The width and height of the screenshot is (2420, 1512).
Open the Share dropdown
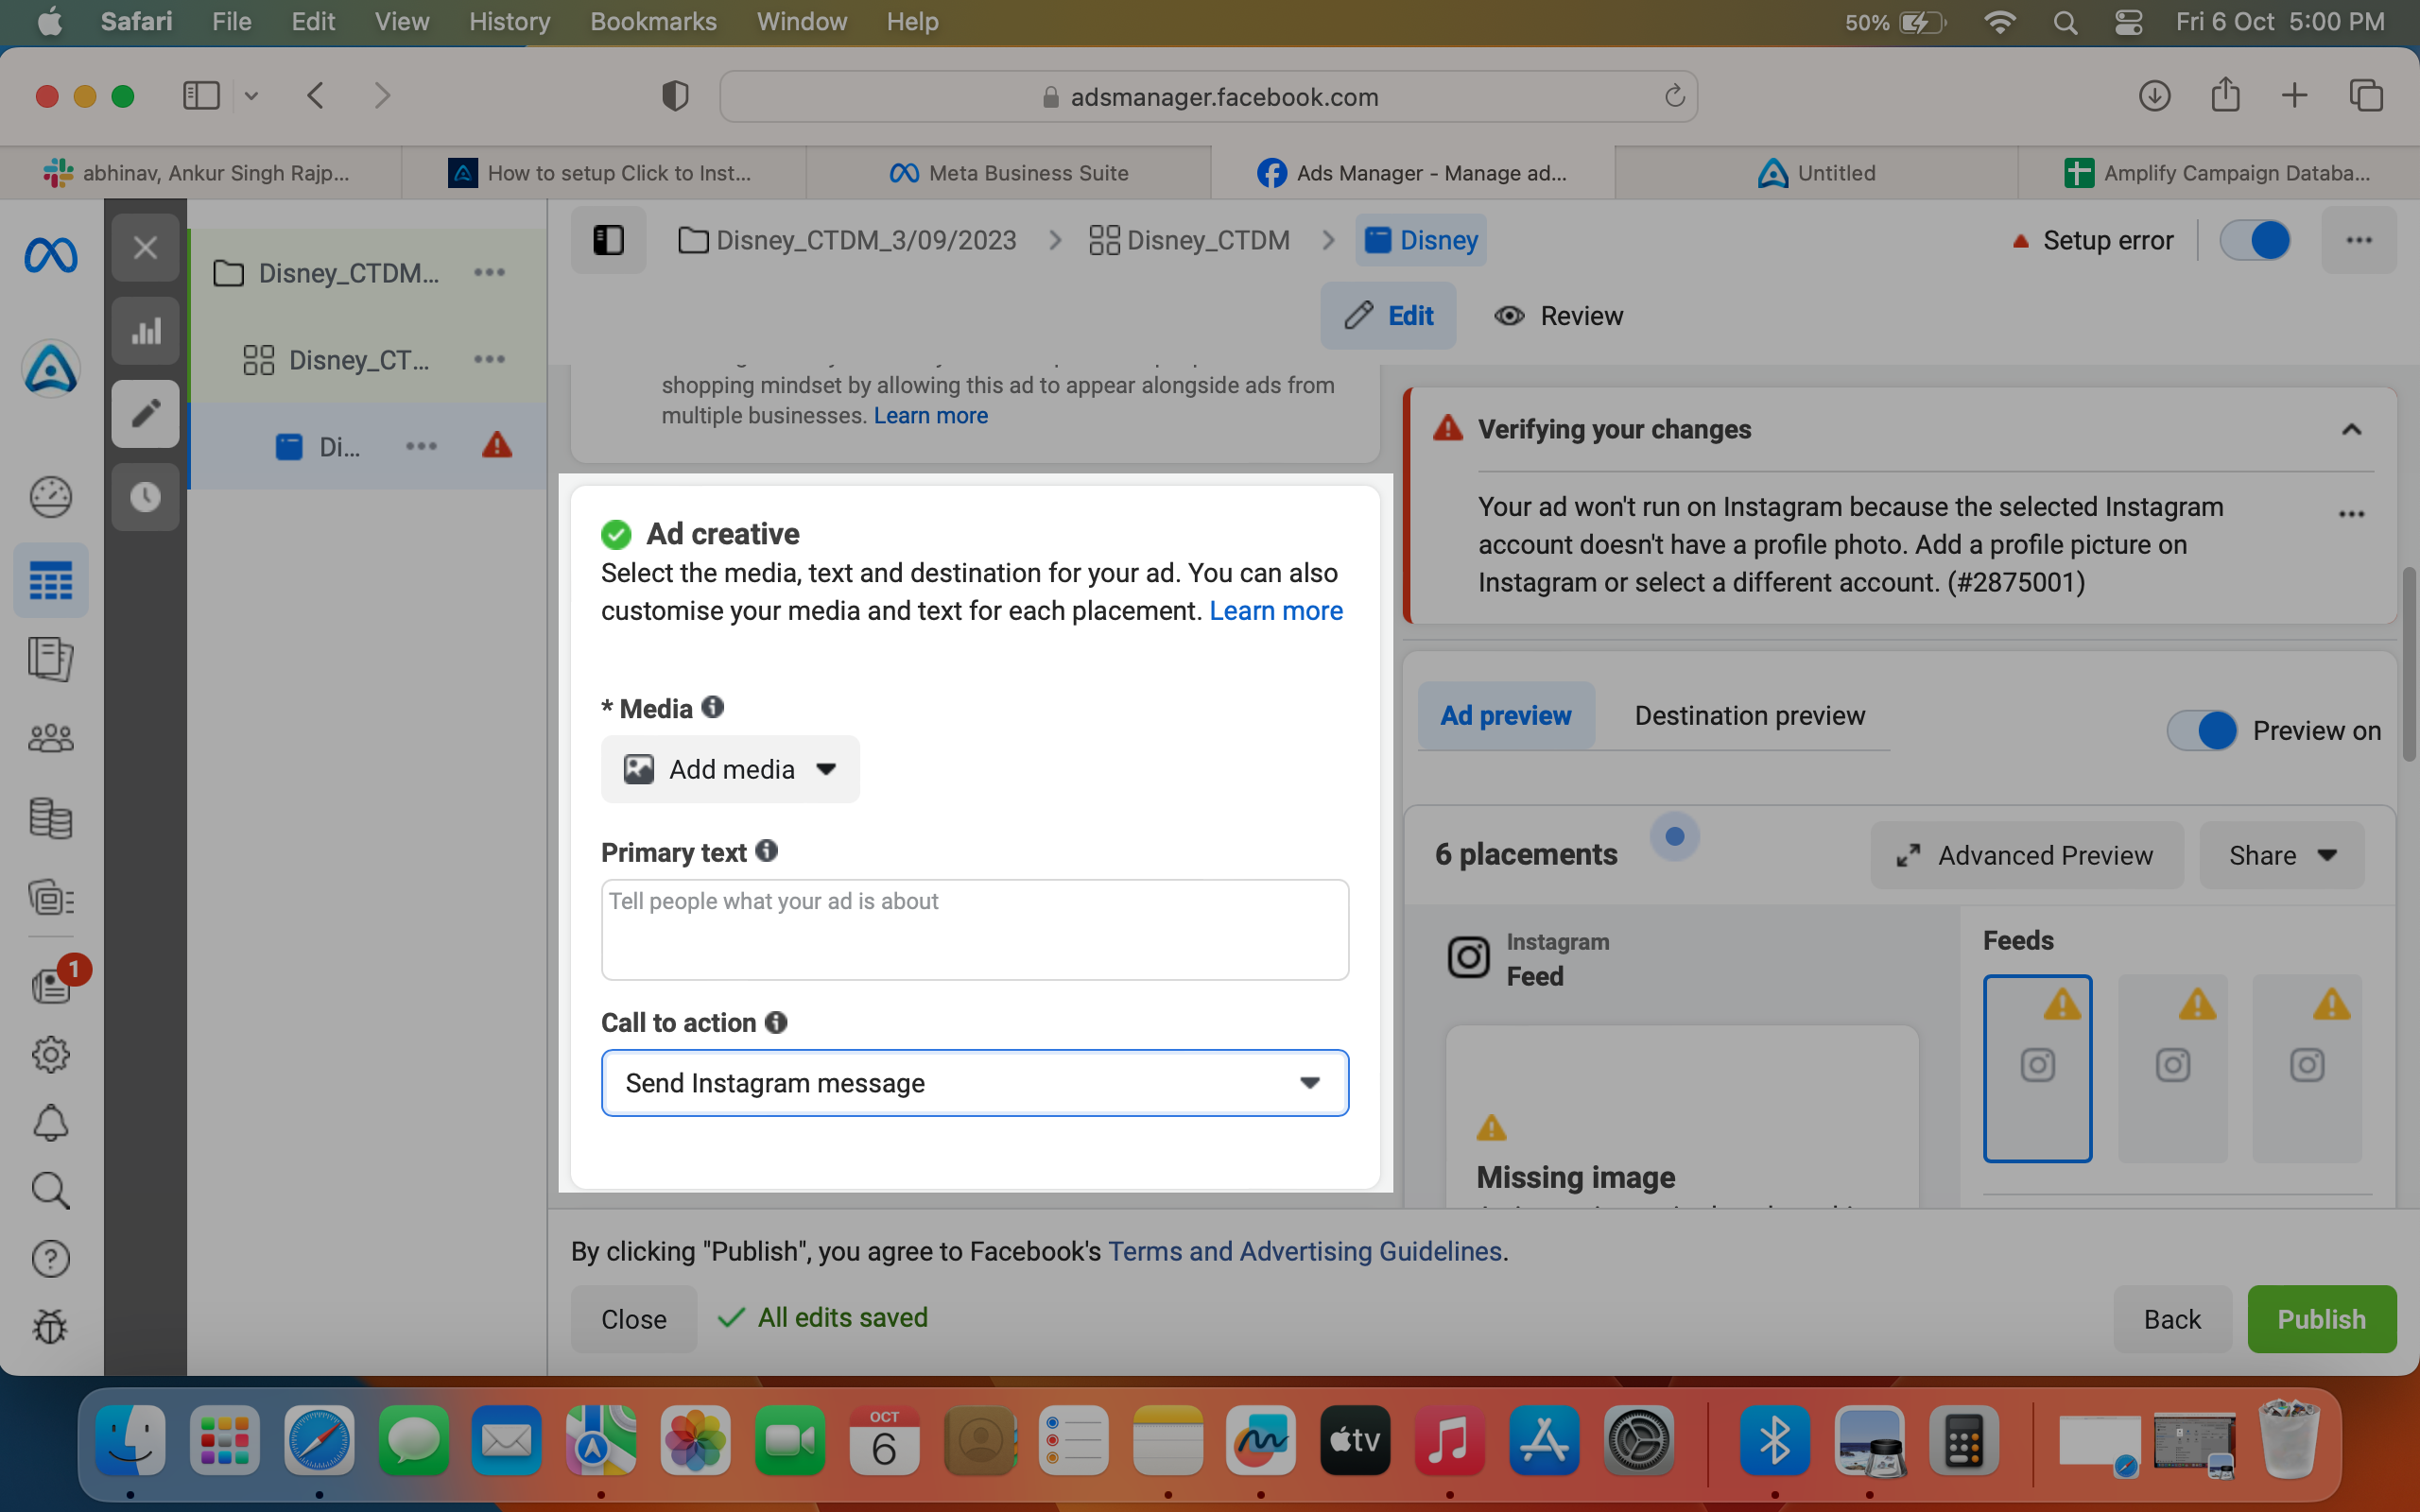2282,856
